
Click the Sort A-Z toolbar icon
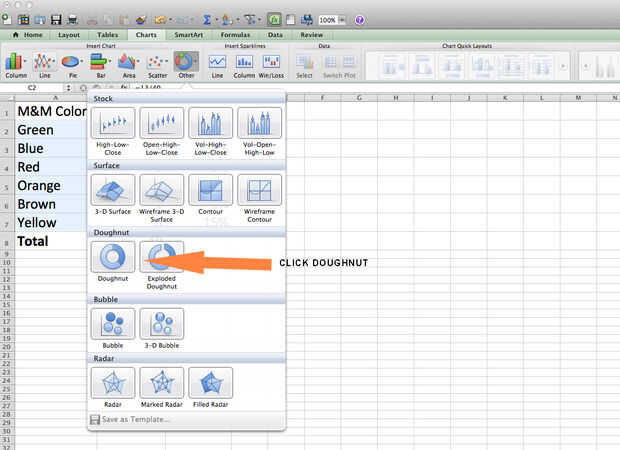point(227,19)
